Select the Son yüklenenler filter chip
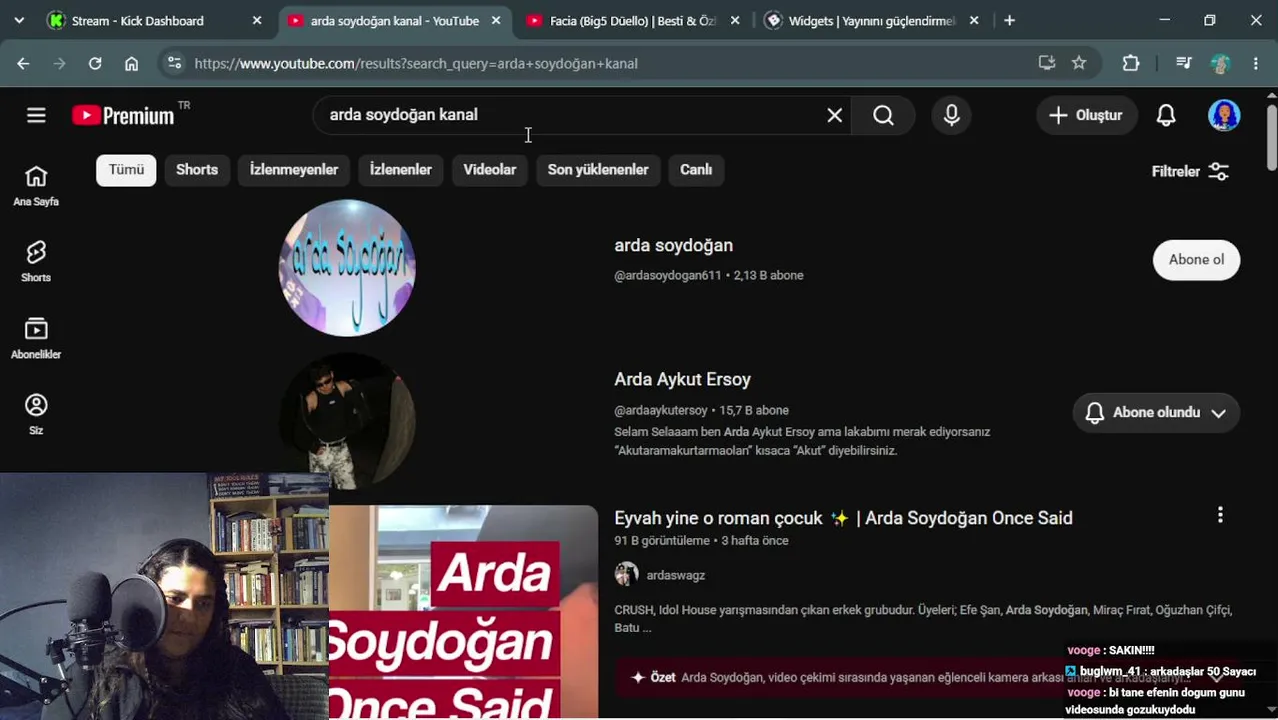 (x=598, y=170)
